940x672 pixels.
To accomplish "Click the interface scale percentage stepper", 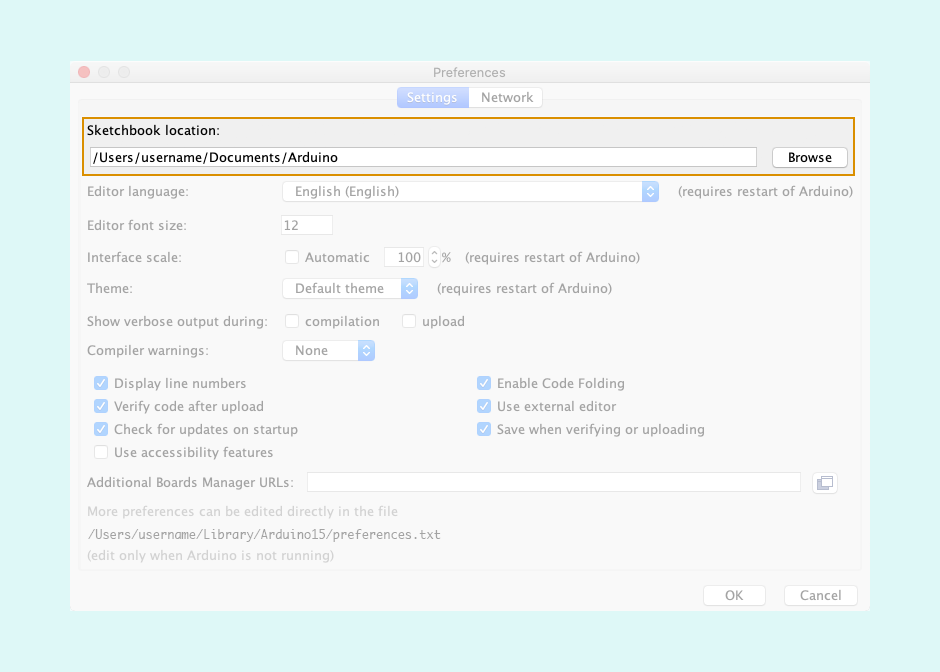I will (434, 257).
